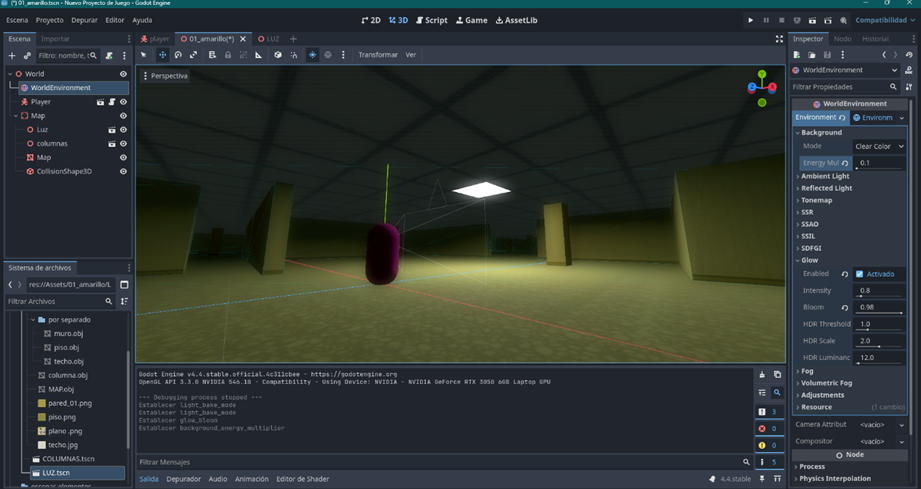Open the Transformar viewport menu
Image resolution: width=921 pixels, height=489 pixels.
pos(377,55)
